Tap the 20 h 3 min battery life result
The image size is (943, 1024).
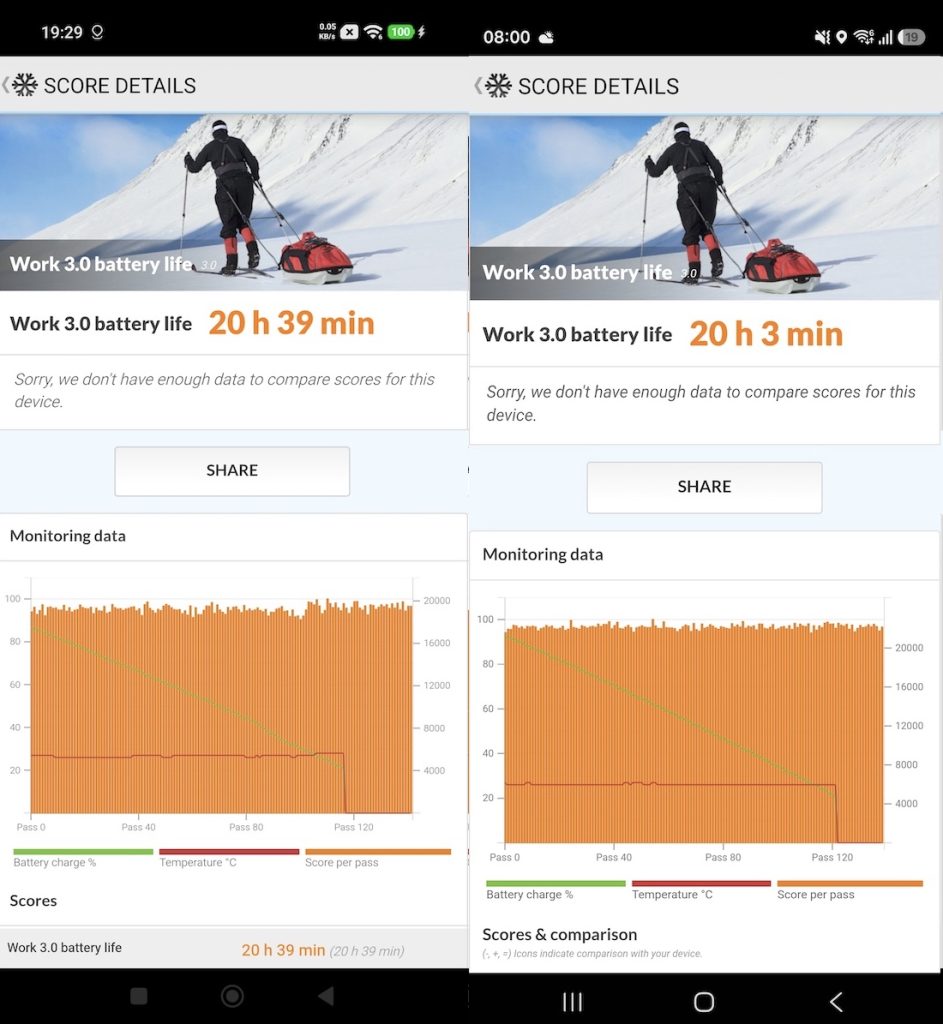[765, 334]
